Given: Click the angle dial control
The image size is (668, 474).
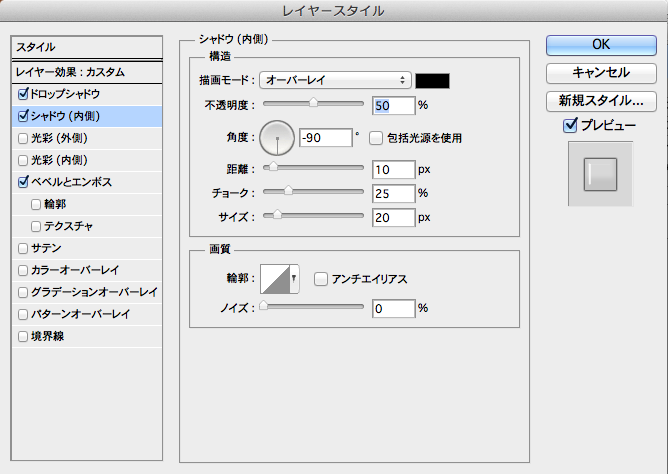Looking at the screenshot, I should tap(277, 138).
